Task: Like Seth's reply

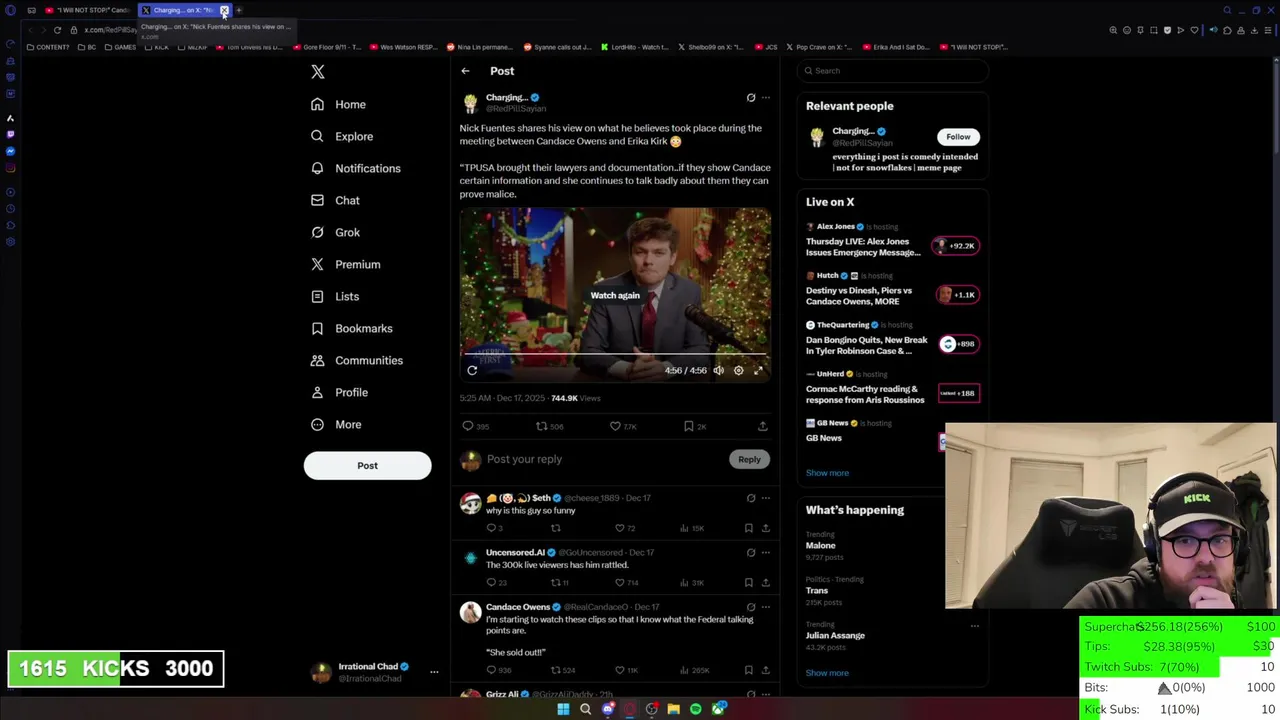Action: pyautogui.click(x=620, y=528)
